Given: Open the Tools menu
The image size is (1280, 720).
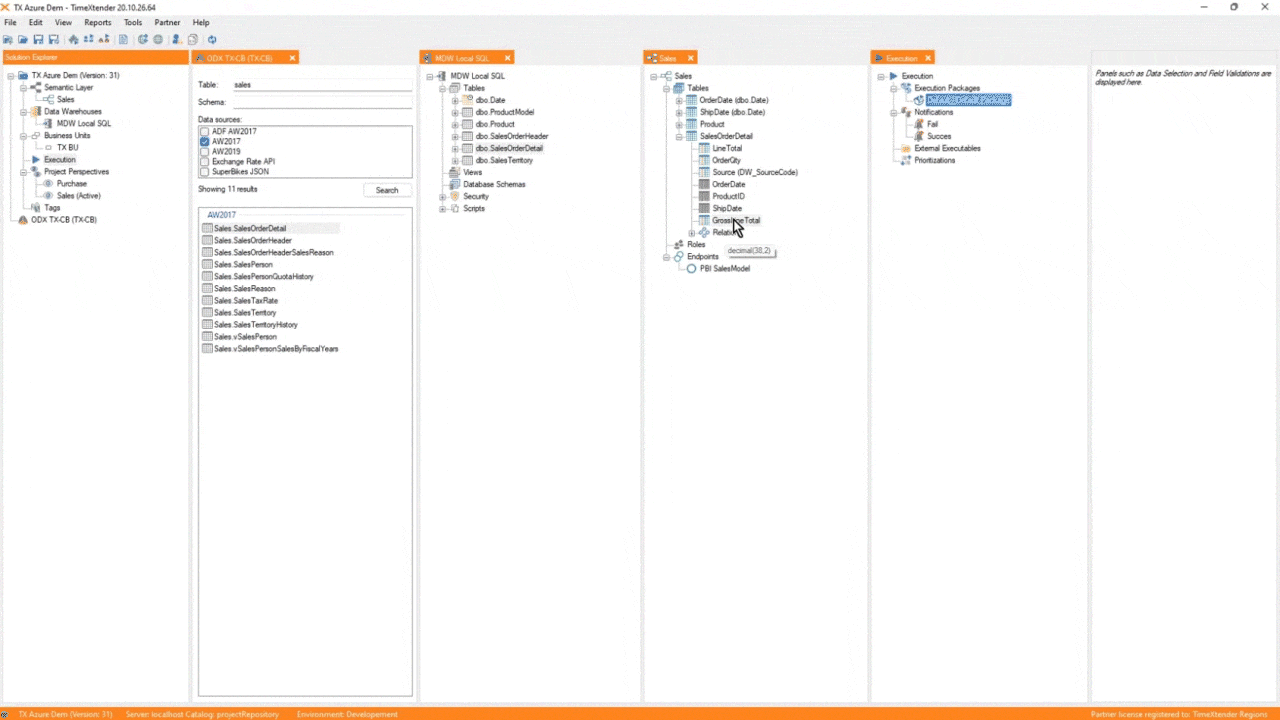Looking at the screenshot, I should point(132,22).
